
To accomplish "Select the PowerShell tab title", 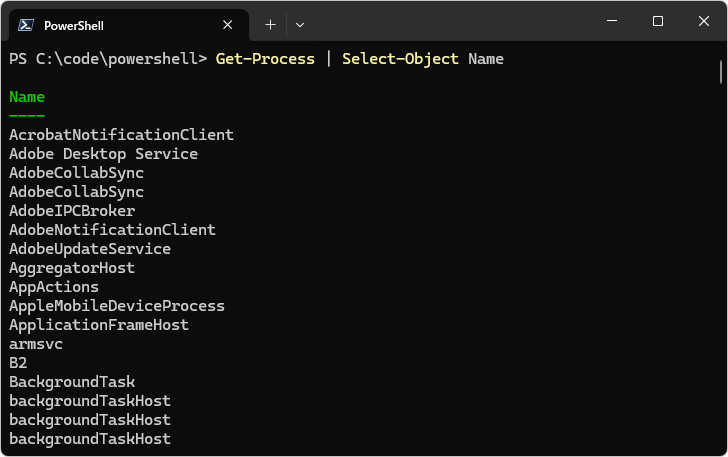I will coord(74,26).
